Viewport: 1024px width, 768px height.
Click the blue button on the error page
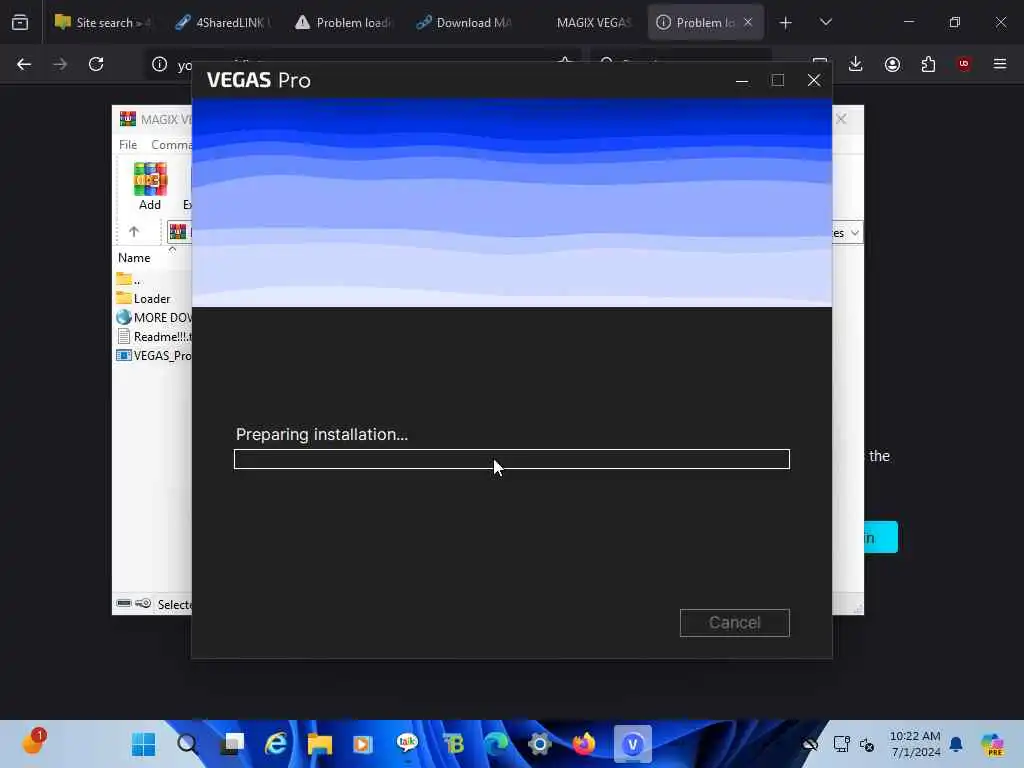[881, 537]
